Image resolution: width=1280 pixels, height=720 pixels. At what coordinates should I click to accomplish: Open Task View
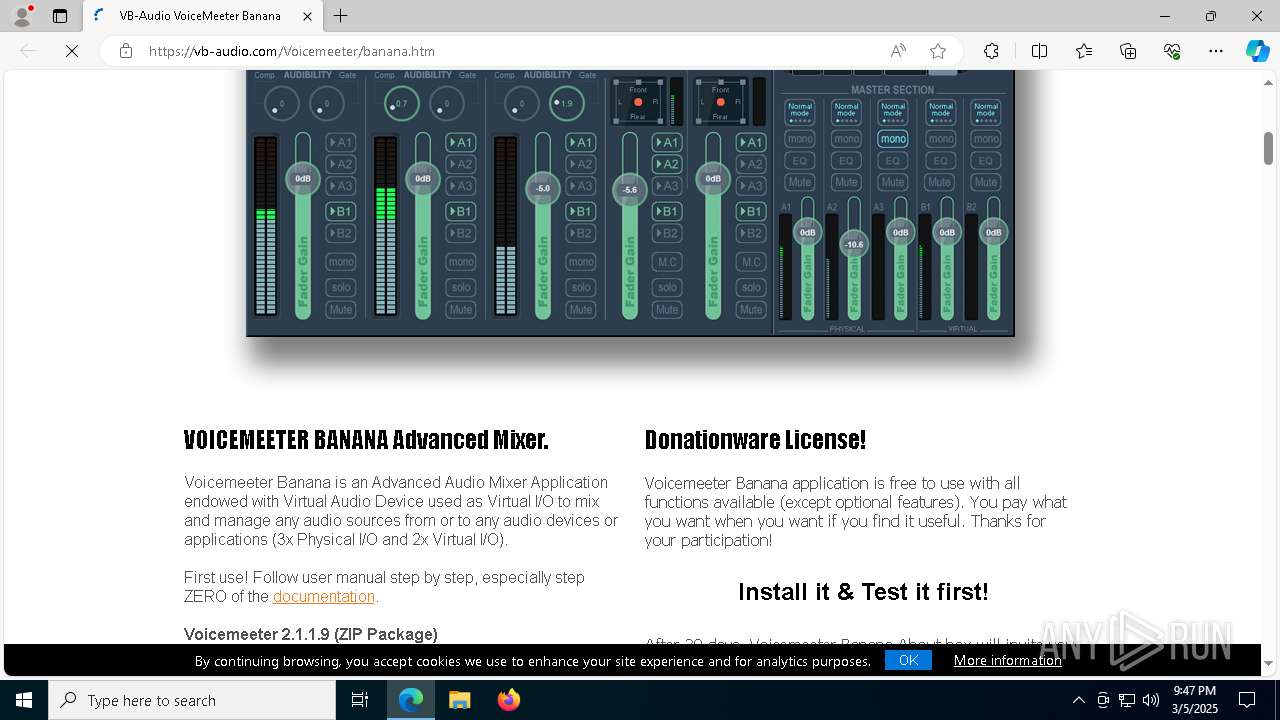point(360,700)
